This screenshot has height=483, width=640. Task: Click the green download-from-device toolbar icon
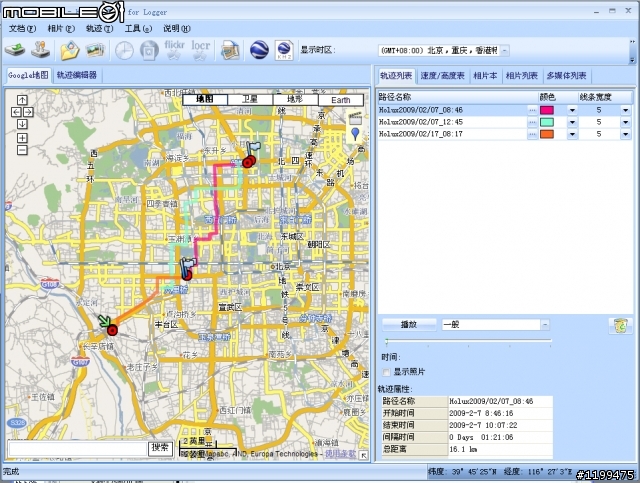point(15,51)
